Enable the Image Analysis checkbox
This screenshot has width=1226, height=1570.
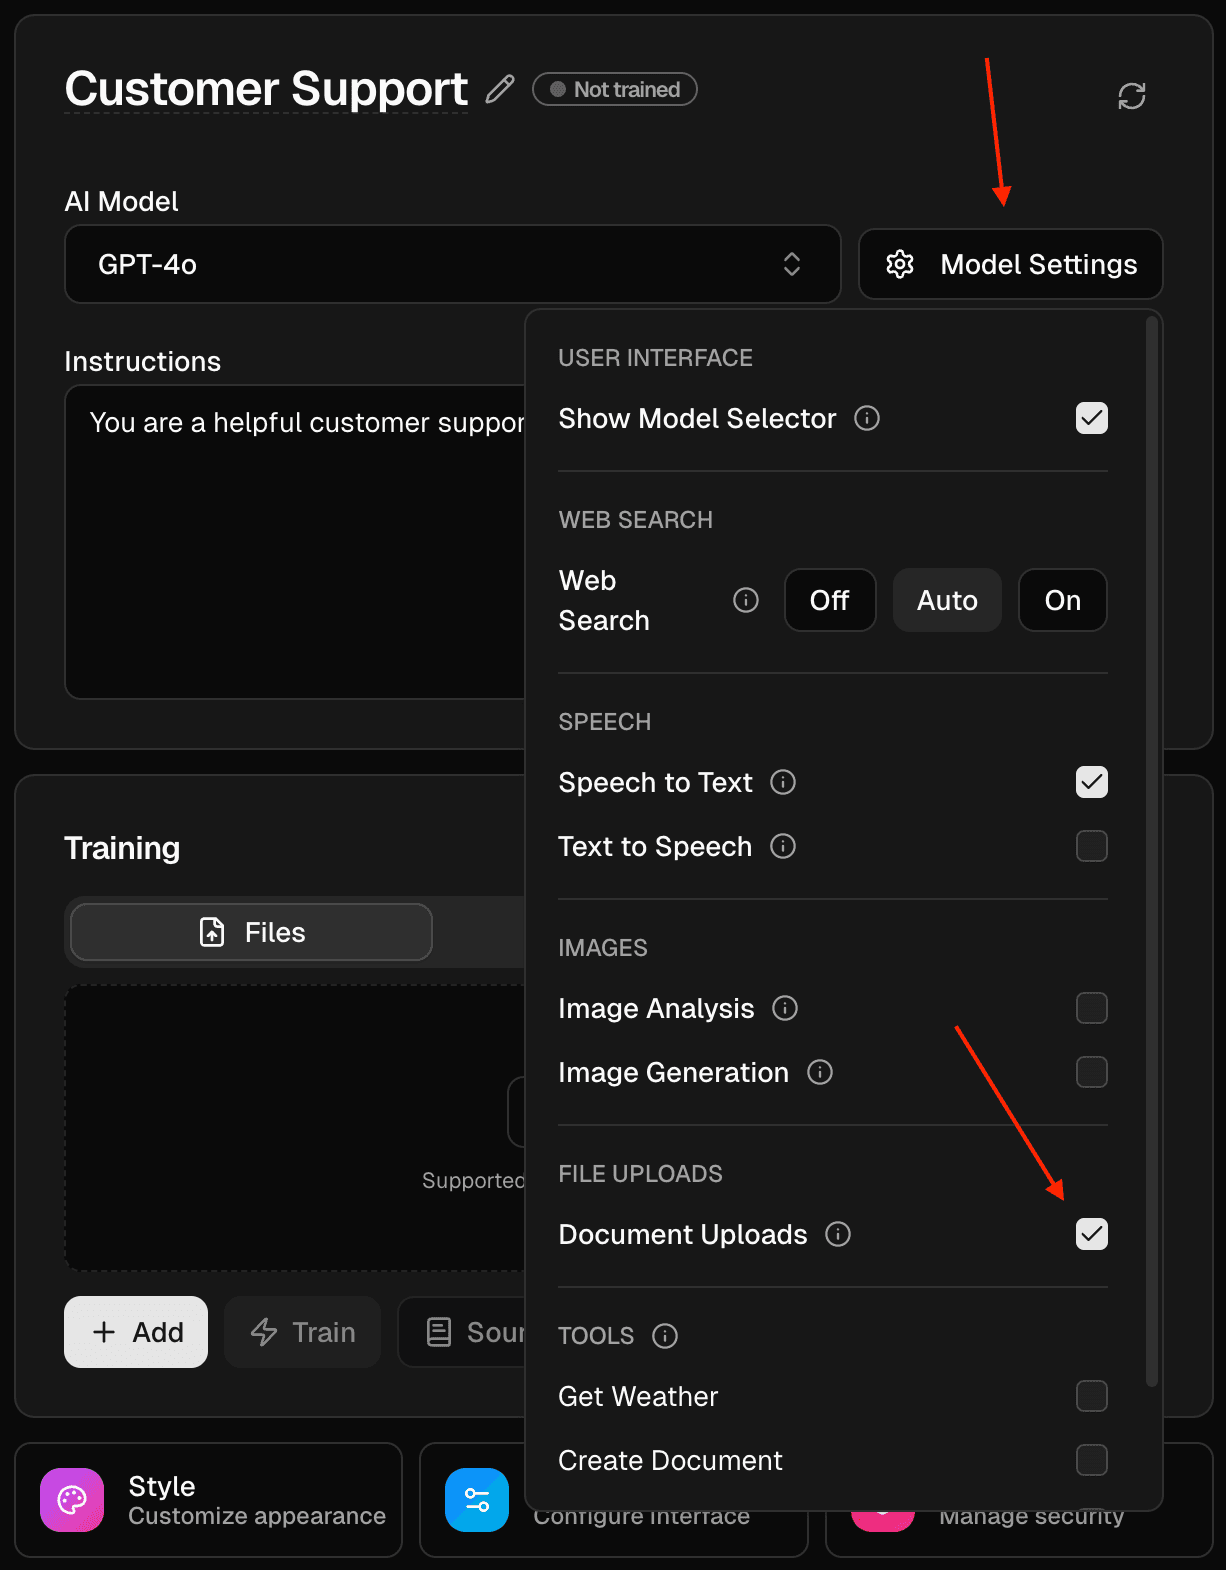[1091, 1008]
